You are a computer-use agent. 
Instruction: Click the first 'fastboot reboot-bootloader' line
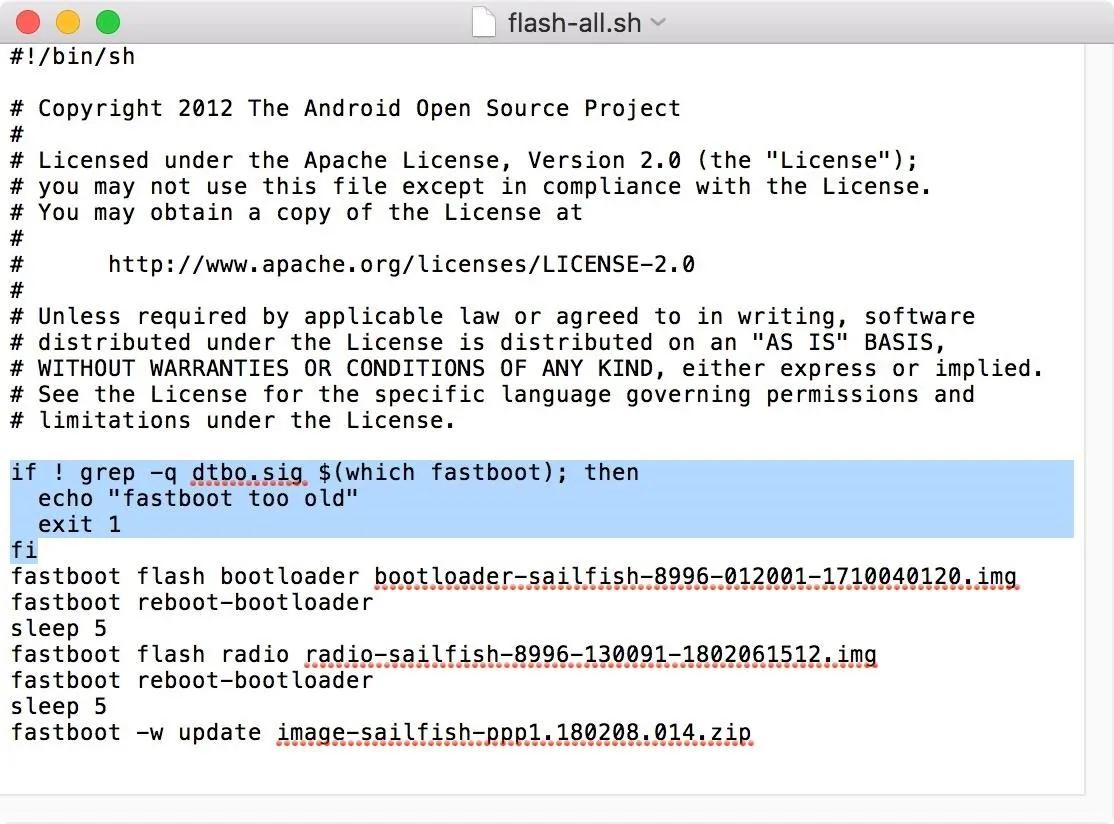(192, 602)
